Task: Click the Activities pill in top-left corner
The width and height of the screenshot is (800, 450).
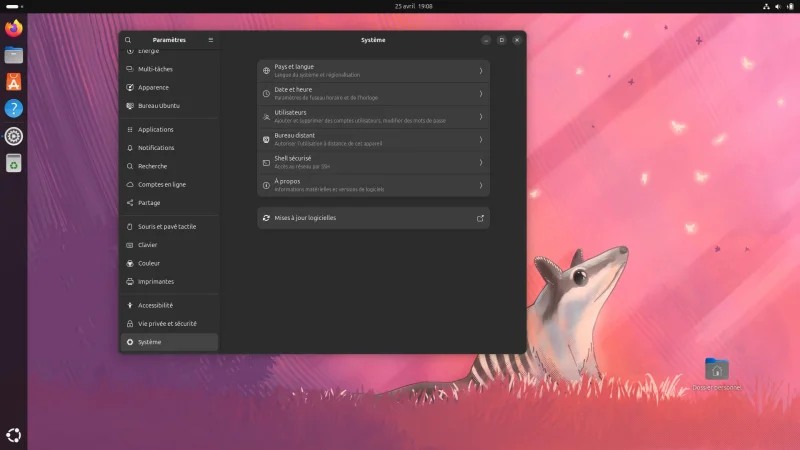Action: coord(14,6)
